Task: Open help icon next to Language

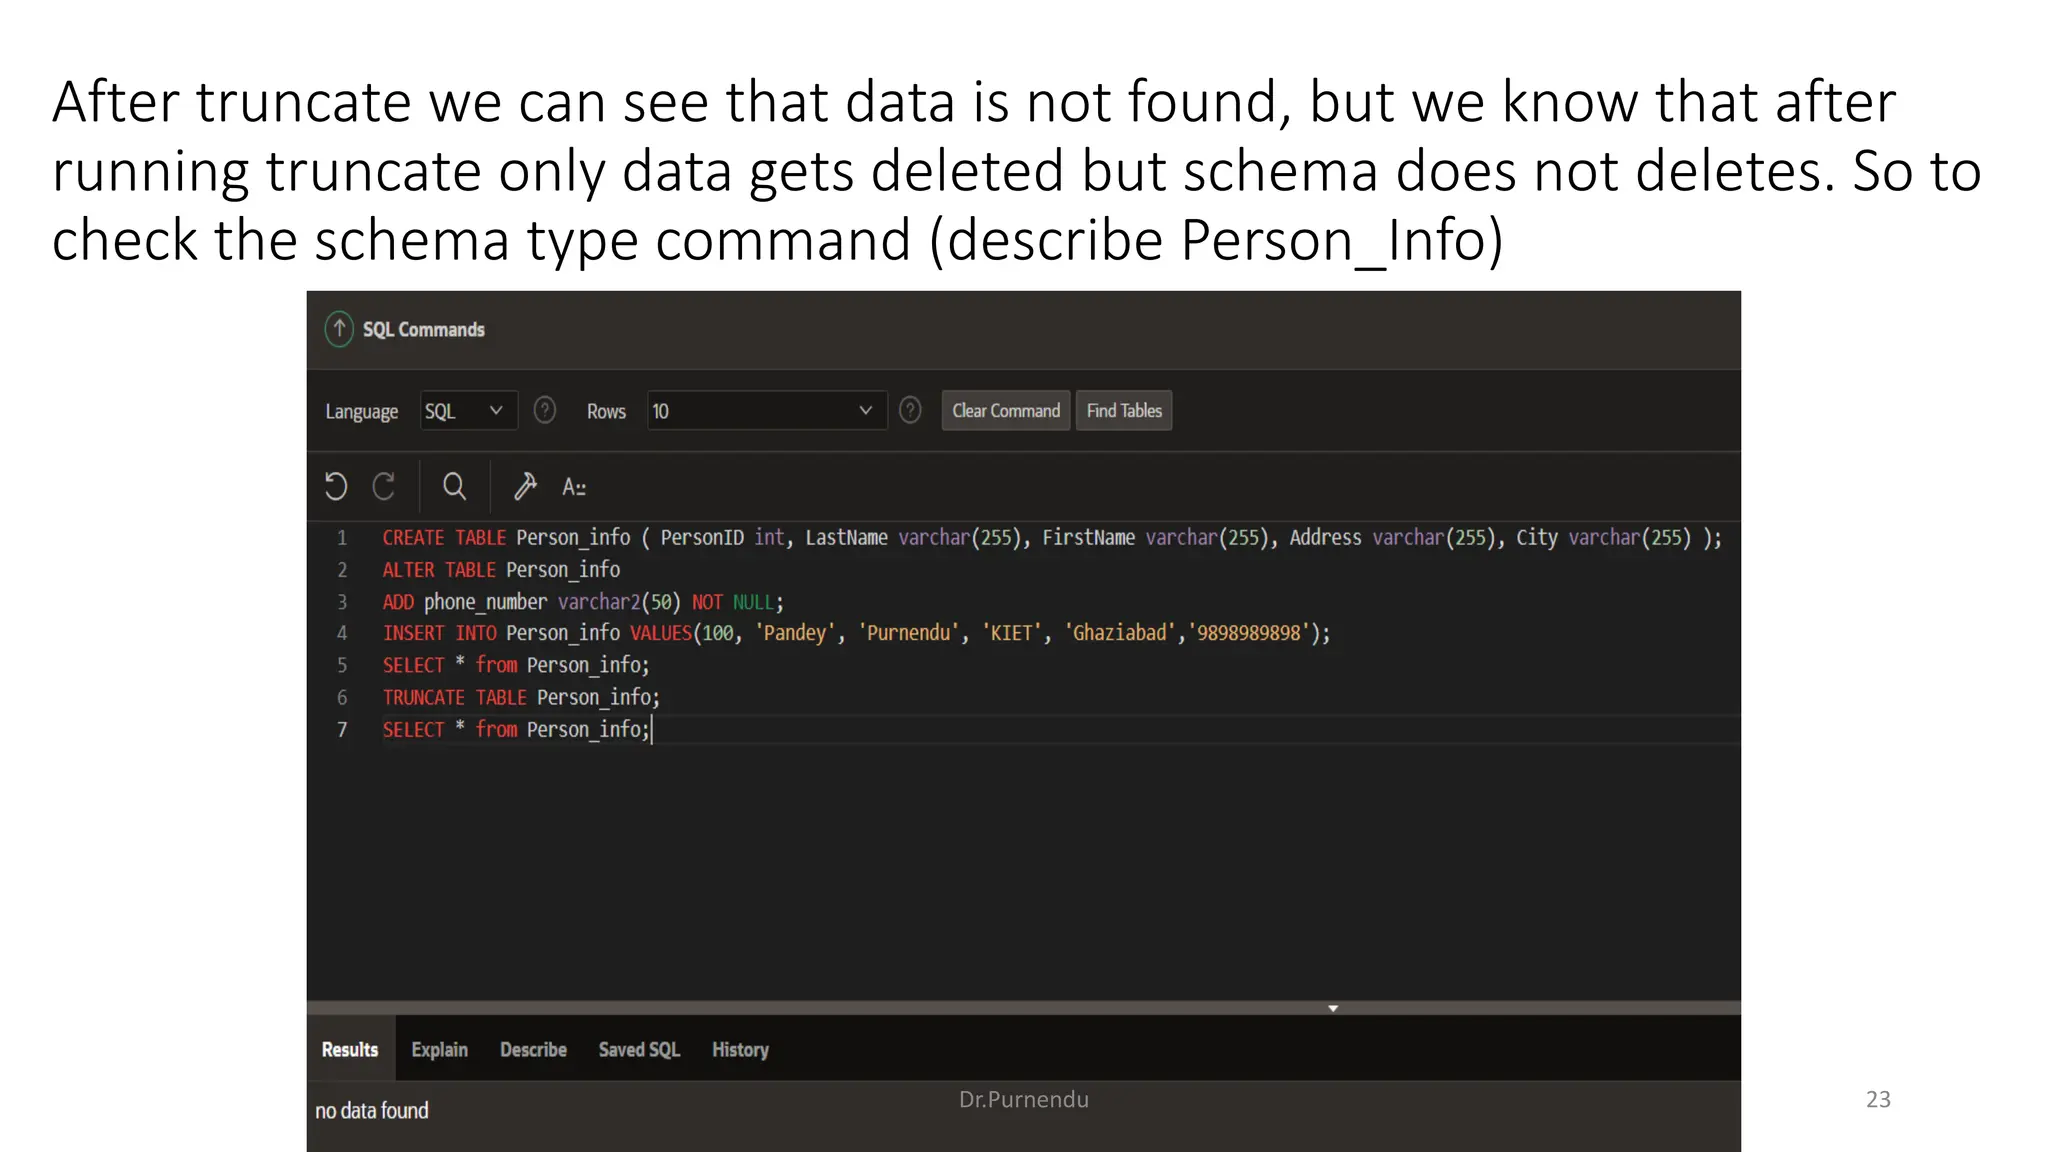Action: coord(545,410)
